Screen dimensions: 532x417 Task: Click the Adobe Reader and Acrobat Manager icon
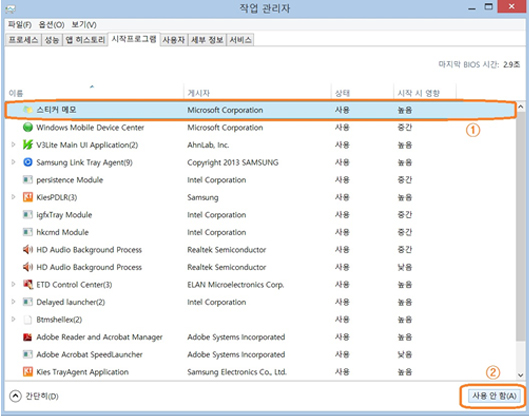point(27,337)
